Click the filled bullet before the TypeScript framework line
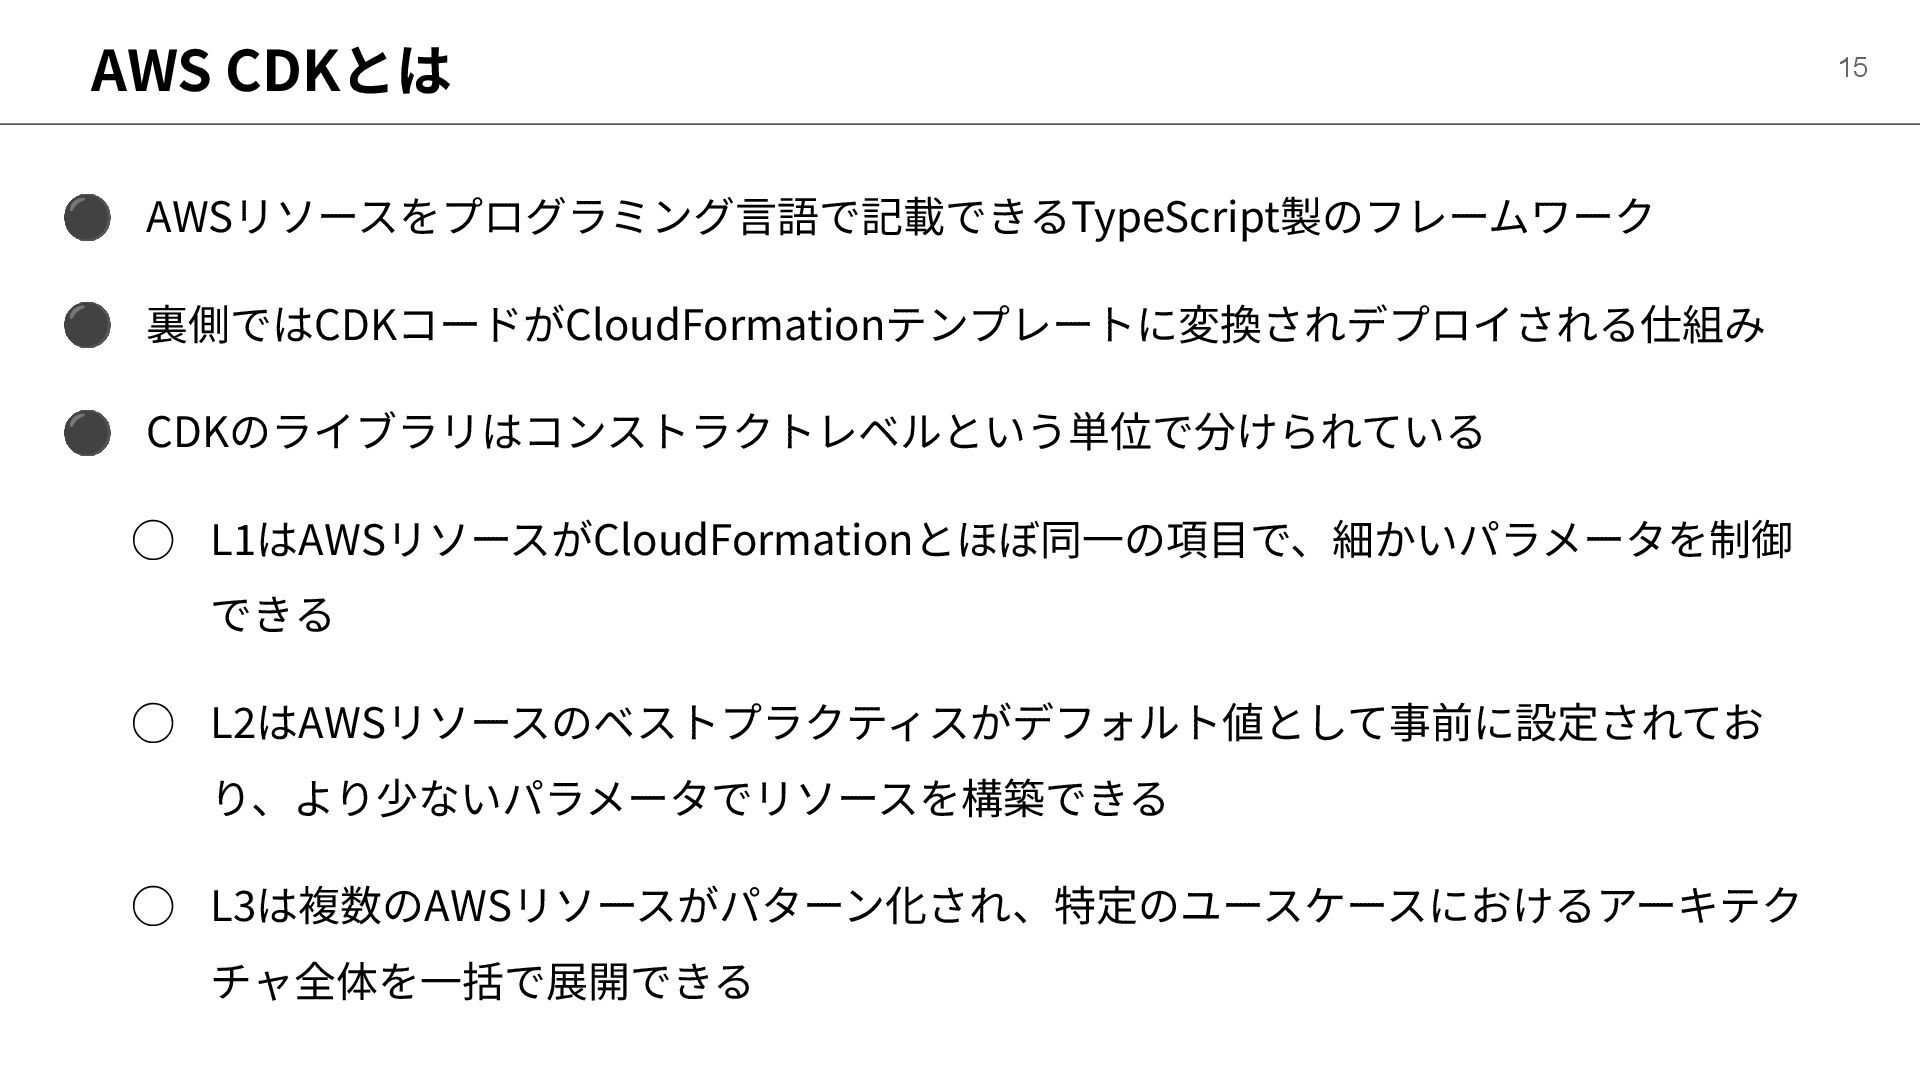1920x1080 pixels. [x=87, y=217]
